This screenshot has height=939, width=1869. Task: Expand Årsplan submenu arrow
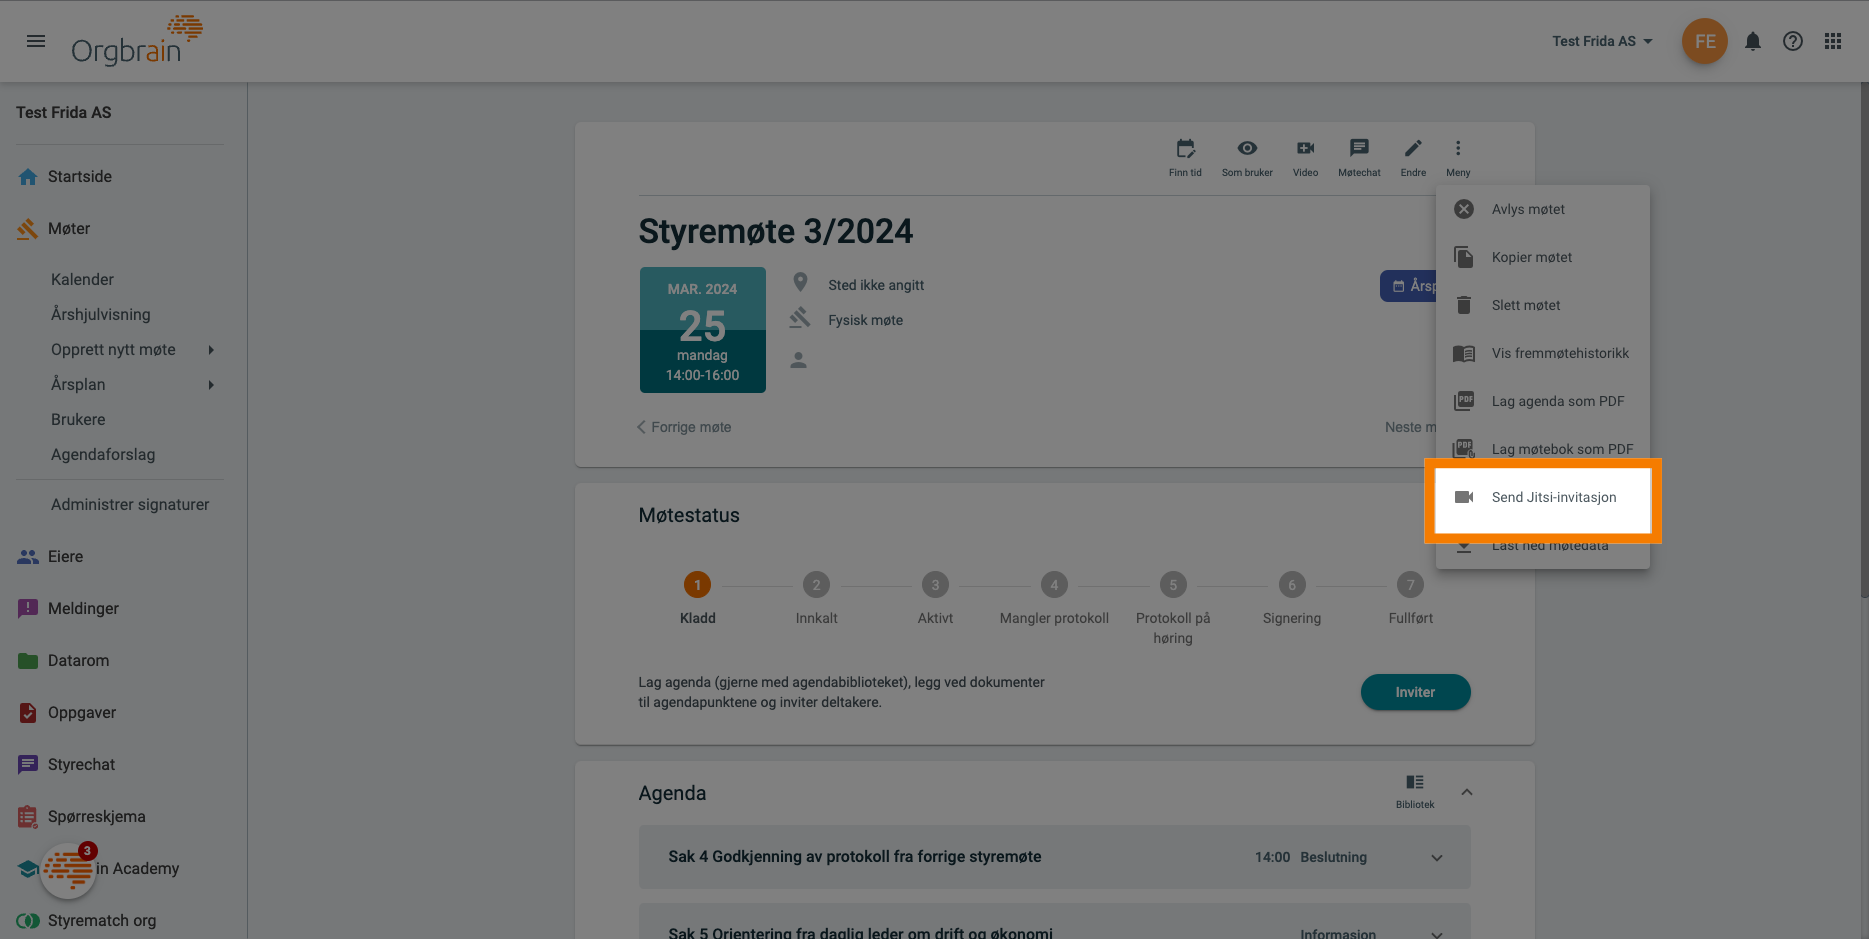click(x=211, y=384)
